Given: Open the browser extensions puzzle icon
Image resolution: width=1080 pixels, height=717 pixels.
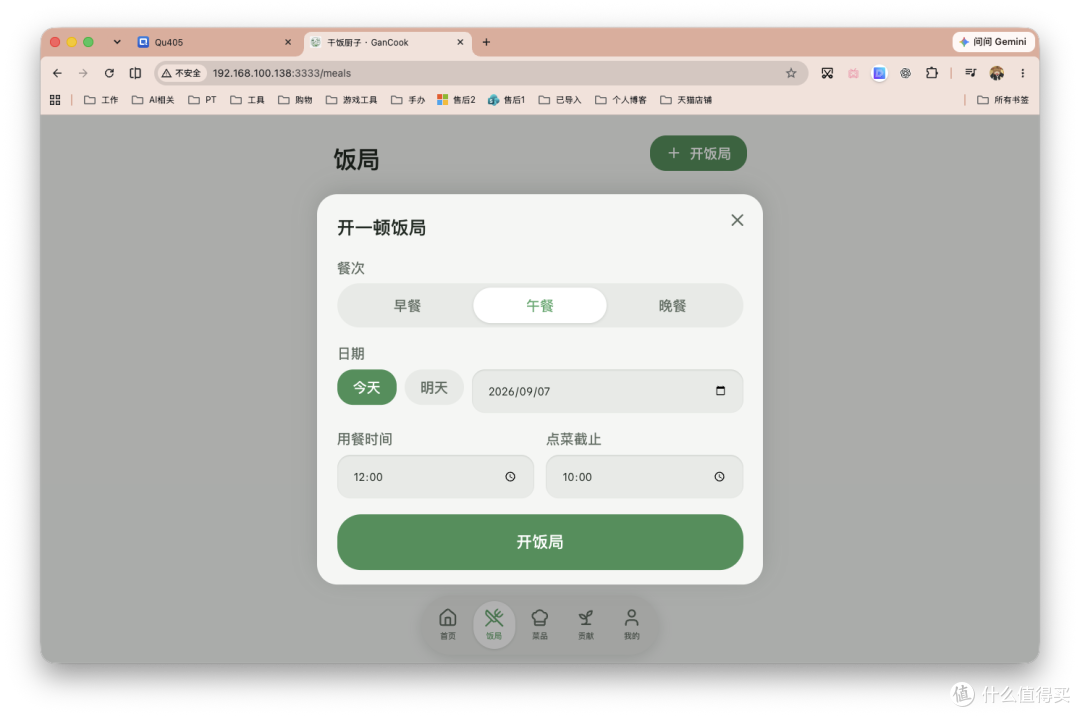Looking at the screenshot, I should (931, 73).
